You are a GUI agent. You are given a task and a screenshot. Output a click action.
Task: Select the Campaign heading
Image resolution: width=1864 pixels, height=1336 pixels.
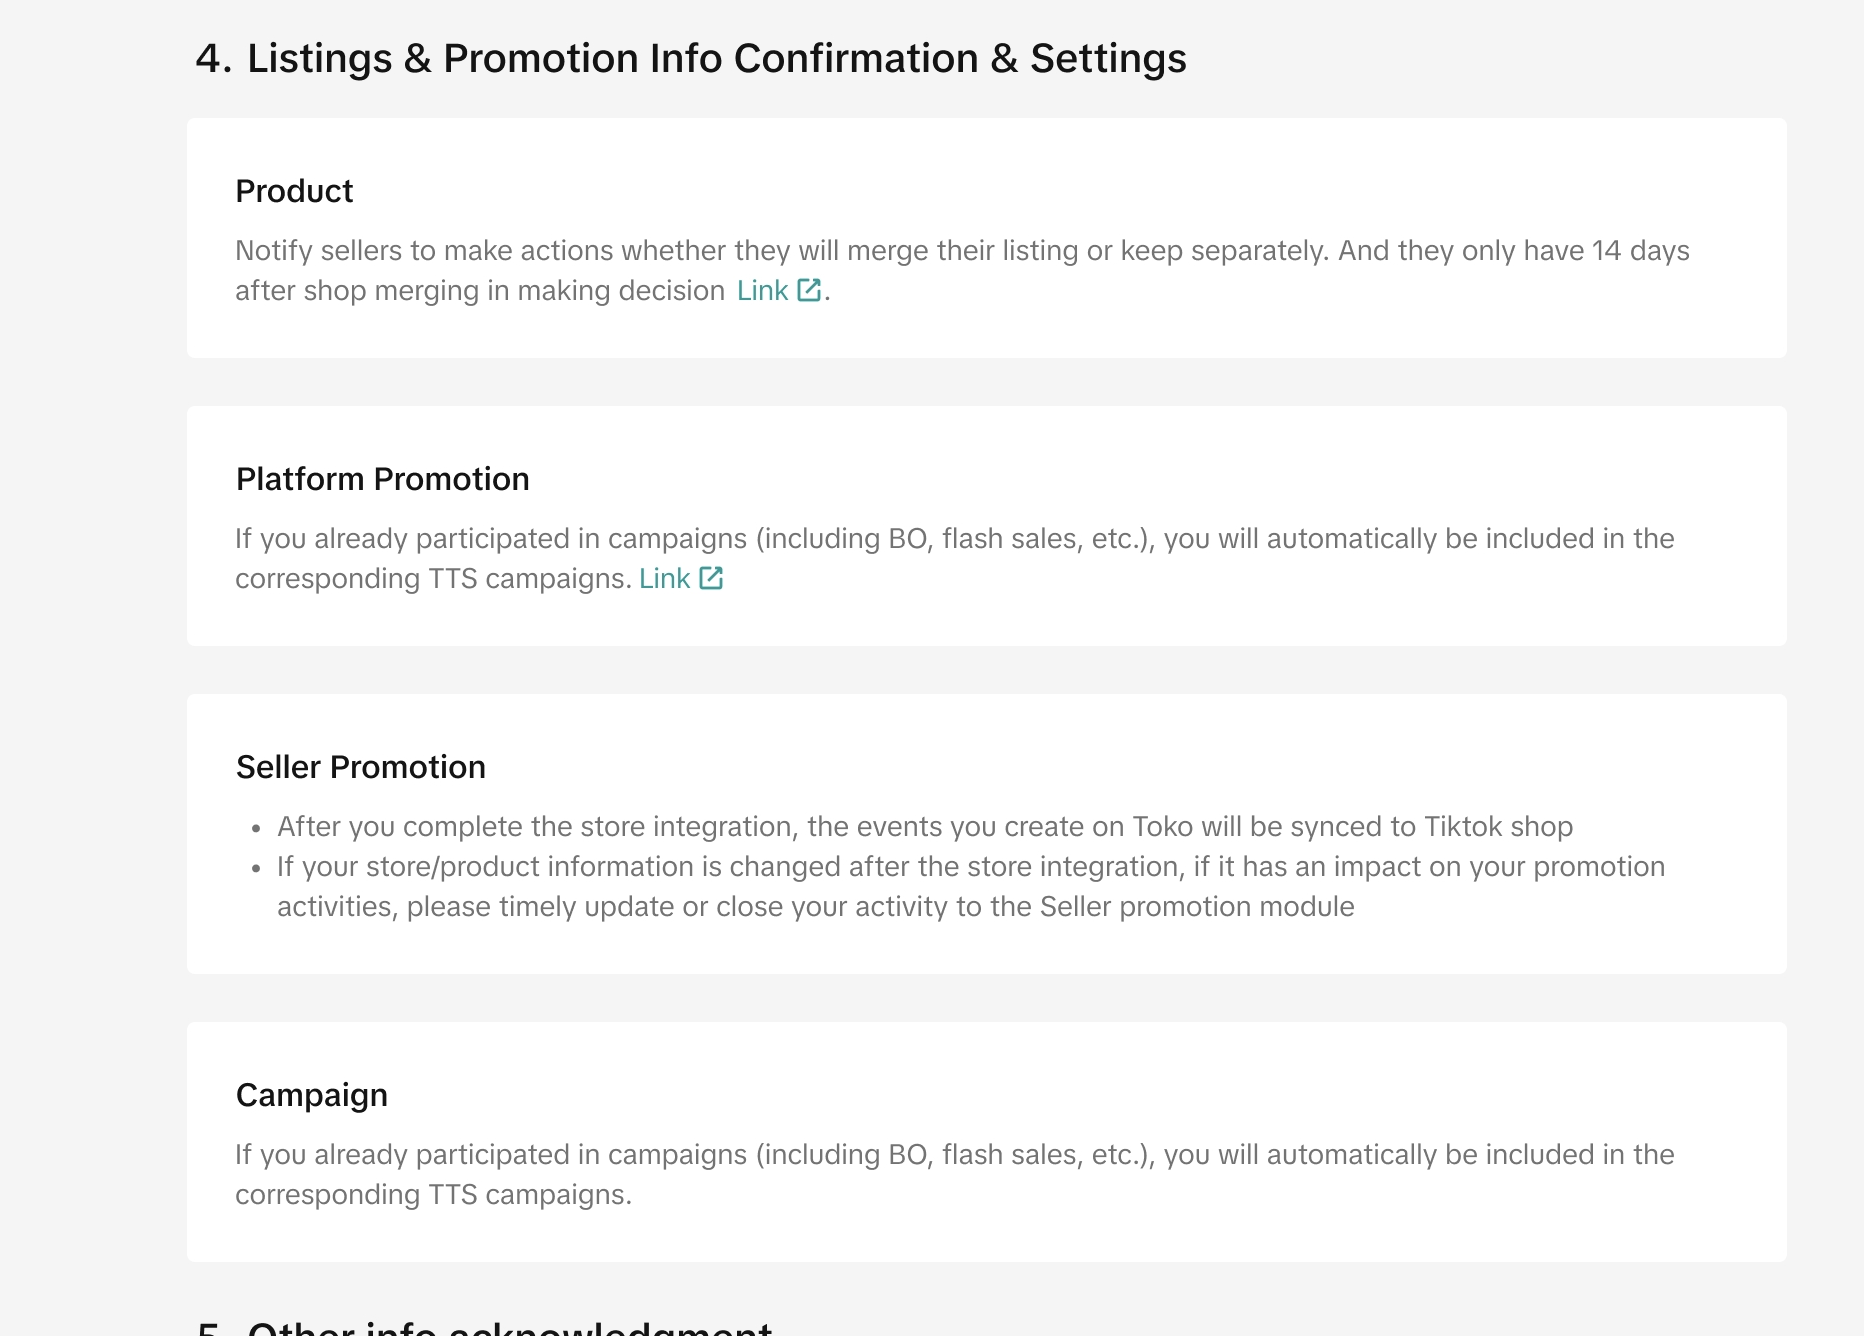click(311, 1095)
